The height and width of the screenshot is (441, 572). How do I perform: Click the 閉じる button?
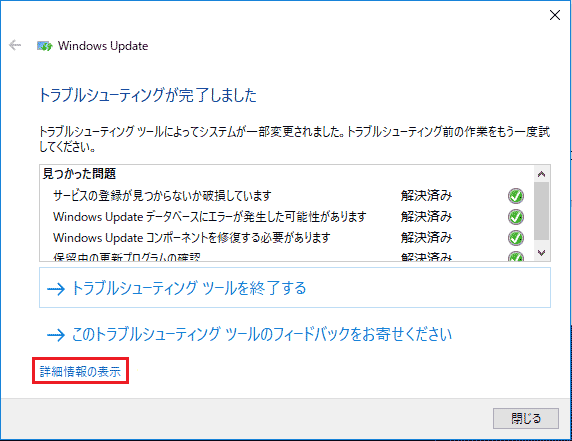click(526, 418)
